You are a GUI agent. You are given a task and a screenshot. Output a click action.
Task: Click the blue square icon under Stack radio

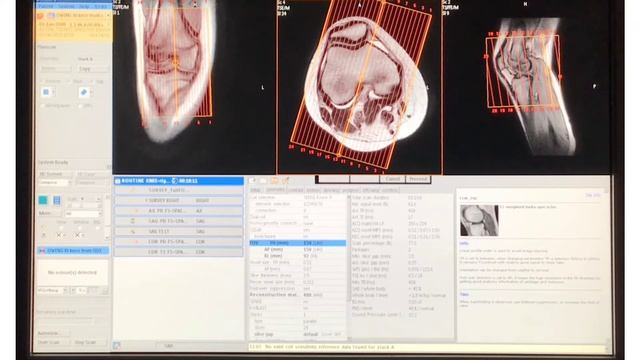[x=46, y=92]
